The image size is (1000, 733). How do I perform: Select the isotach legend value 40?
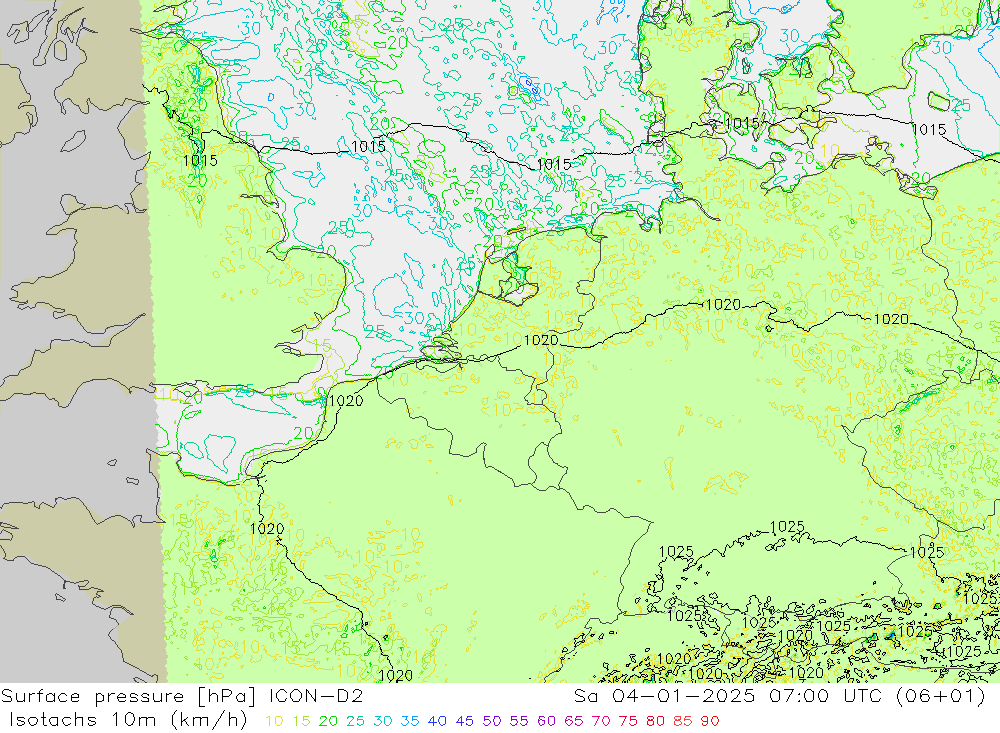pos(438,722)
